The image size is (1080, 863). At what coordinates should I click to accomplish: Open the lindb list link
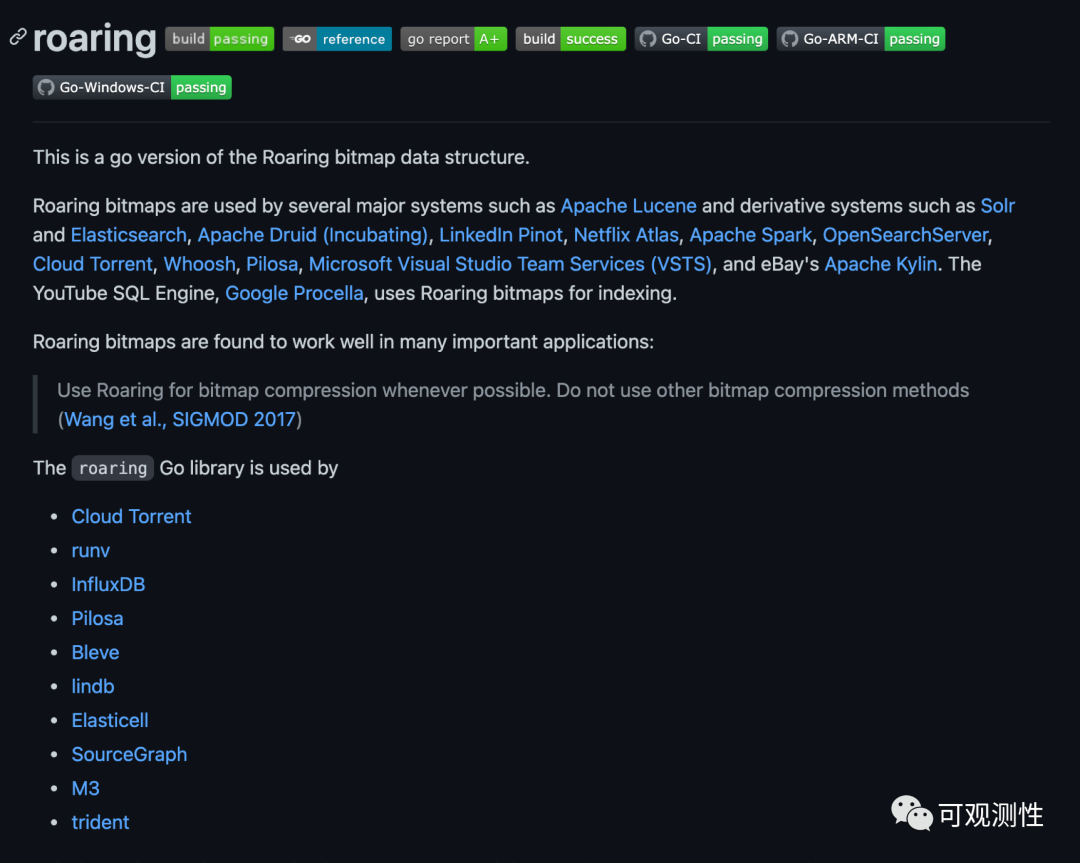point(93,687)
